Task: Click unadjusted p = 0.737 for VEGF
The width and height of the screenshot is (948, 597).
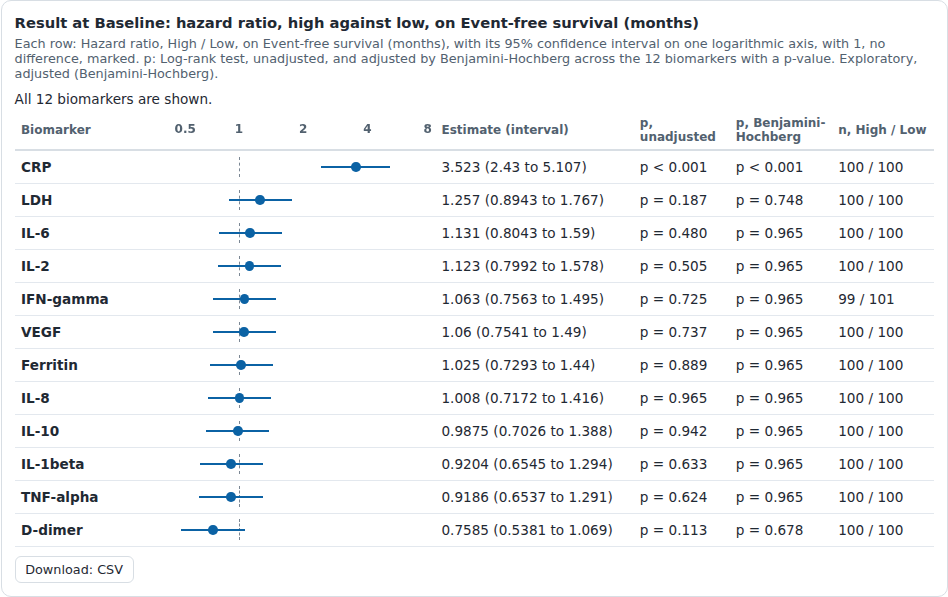Action: [673, 332]
